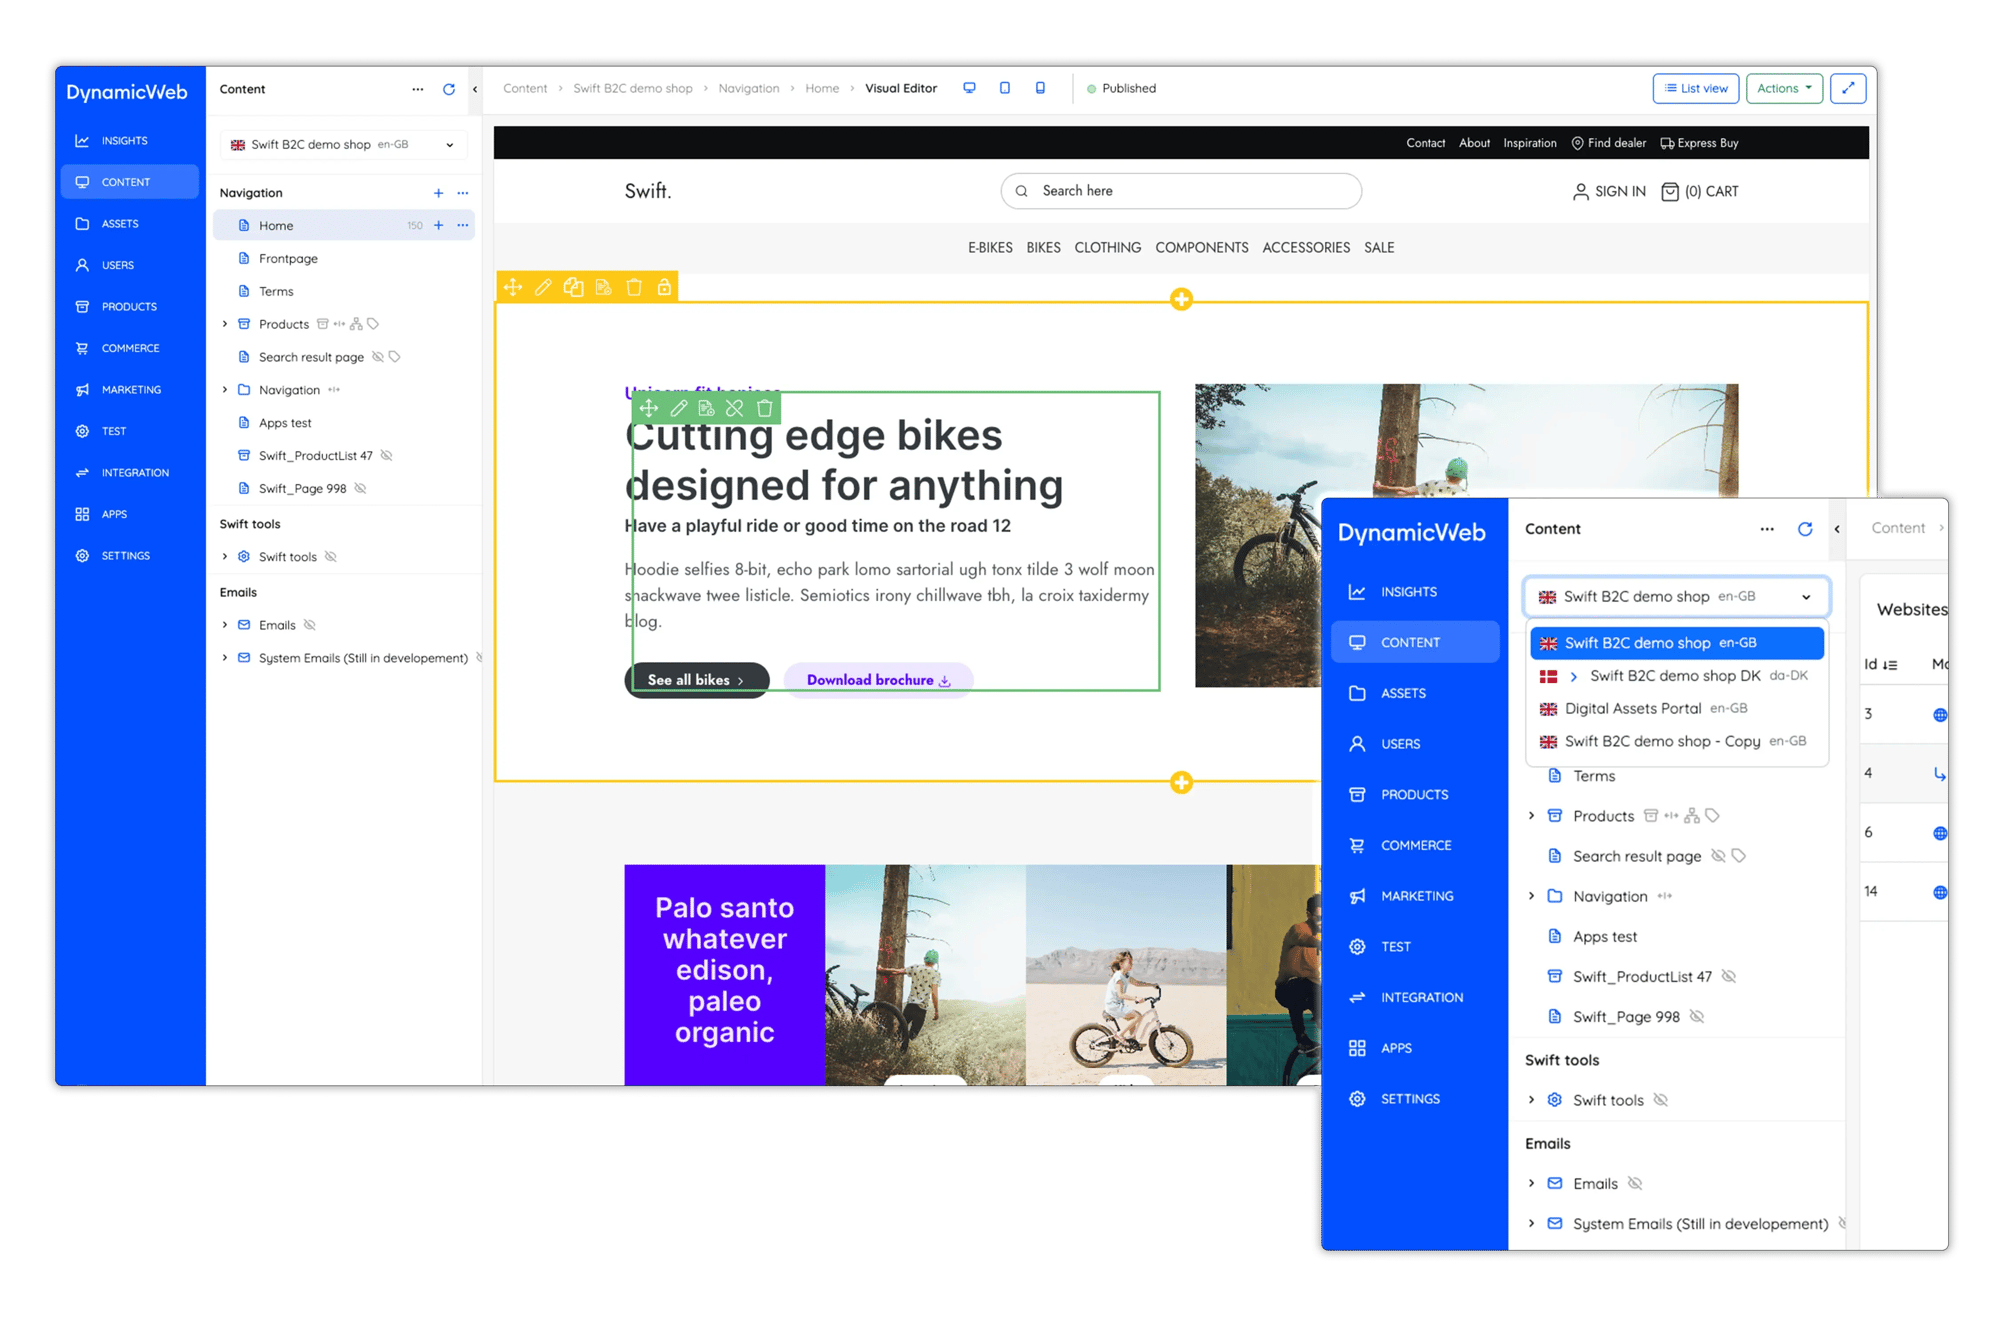Image resolution: width=2000 pixels, height=1333 pixels.
Task: Click trash delete icon on yellow row toolbar
Action: click(634, 288)
